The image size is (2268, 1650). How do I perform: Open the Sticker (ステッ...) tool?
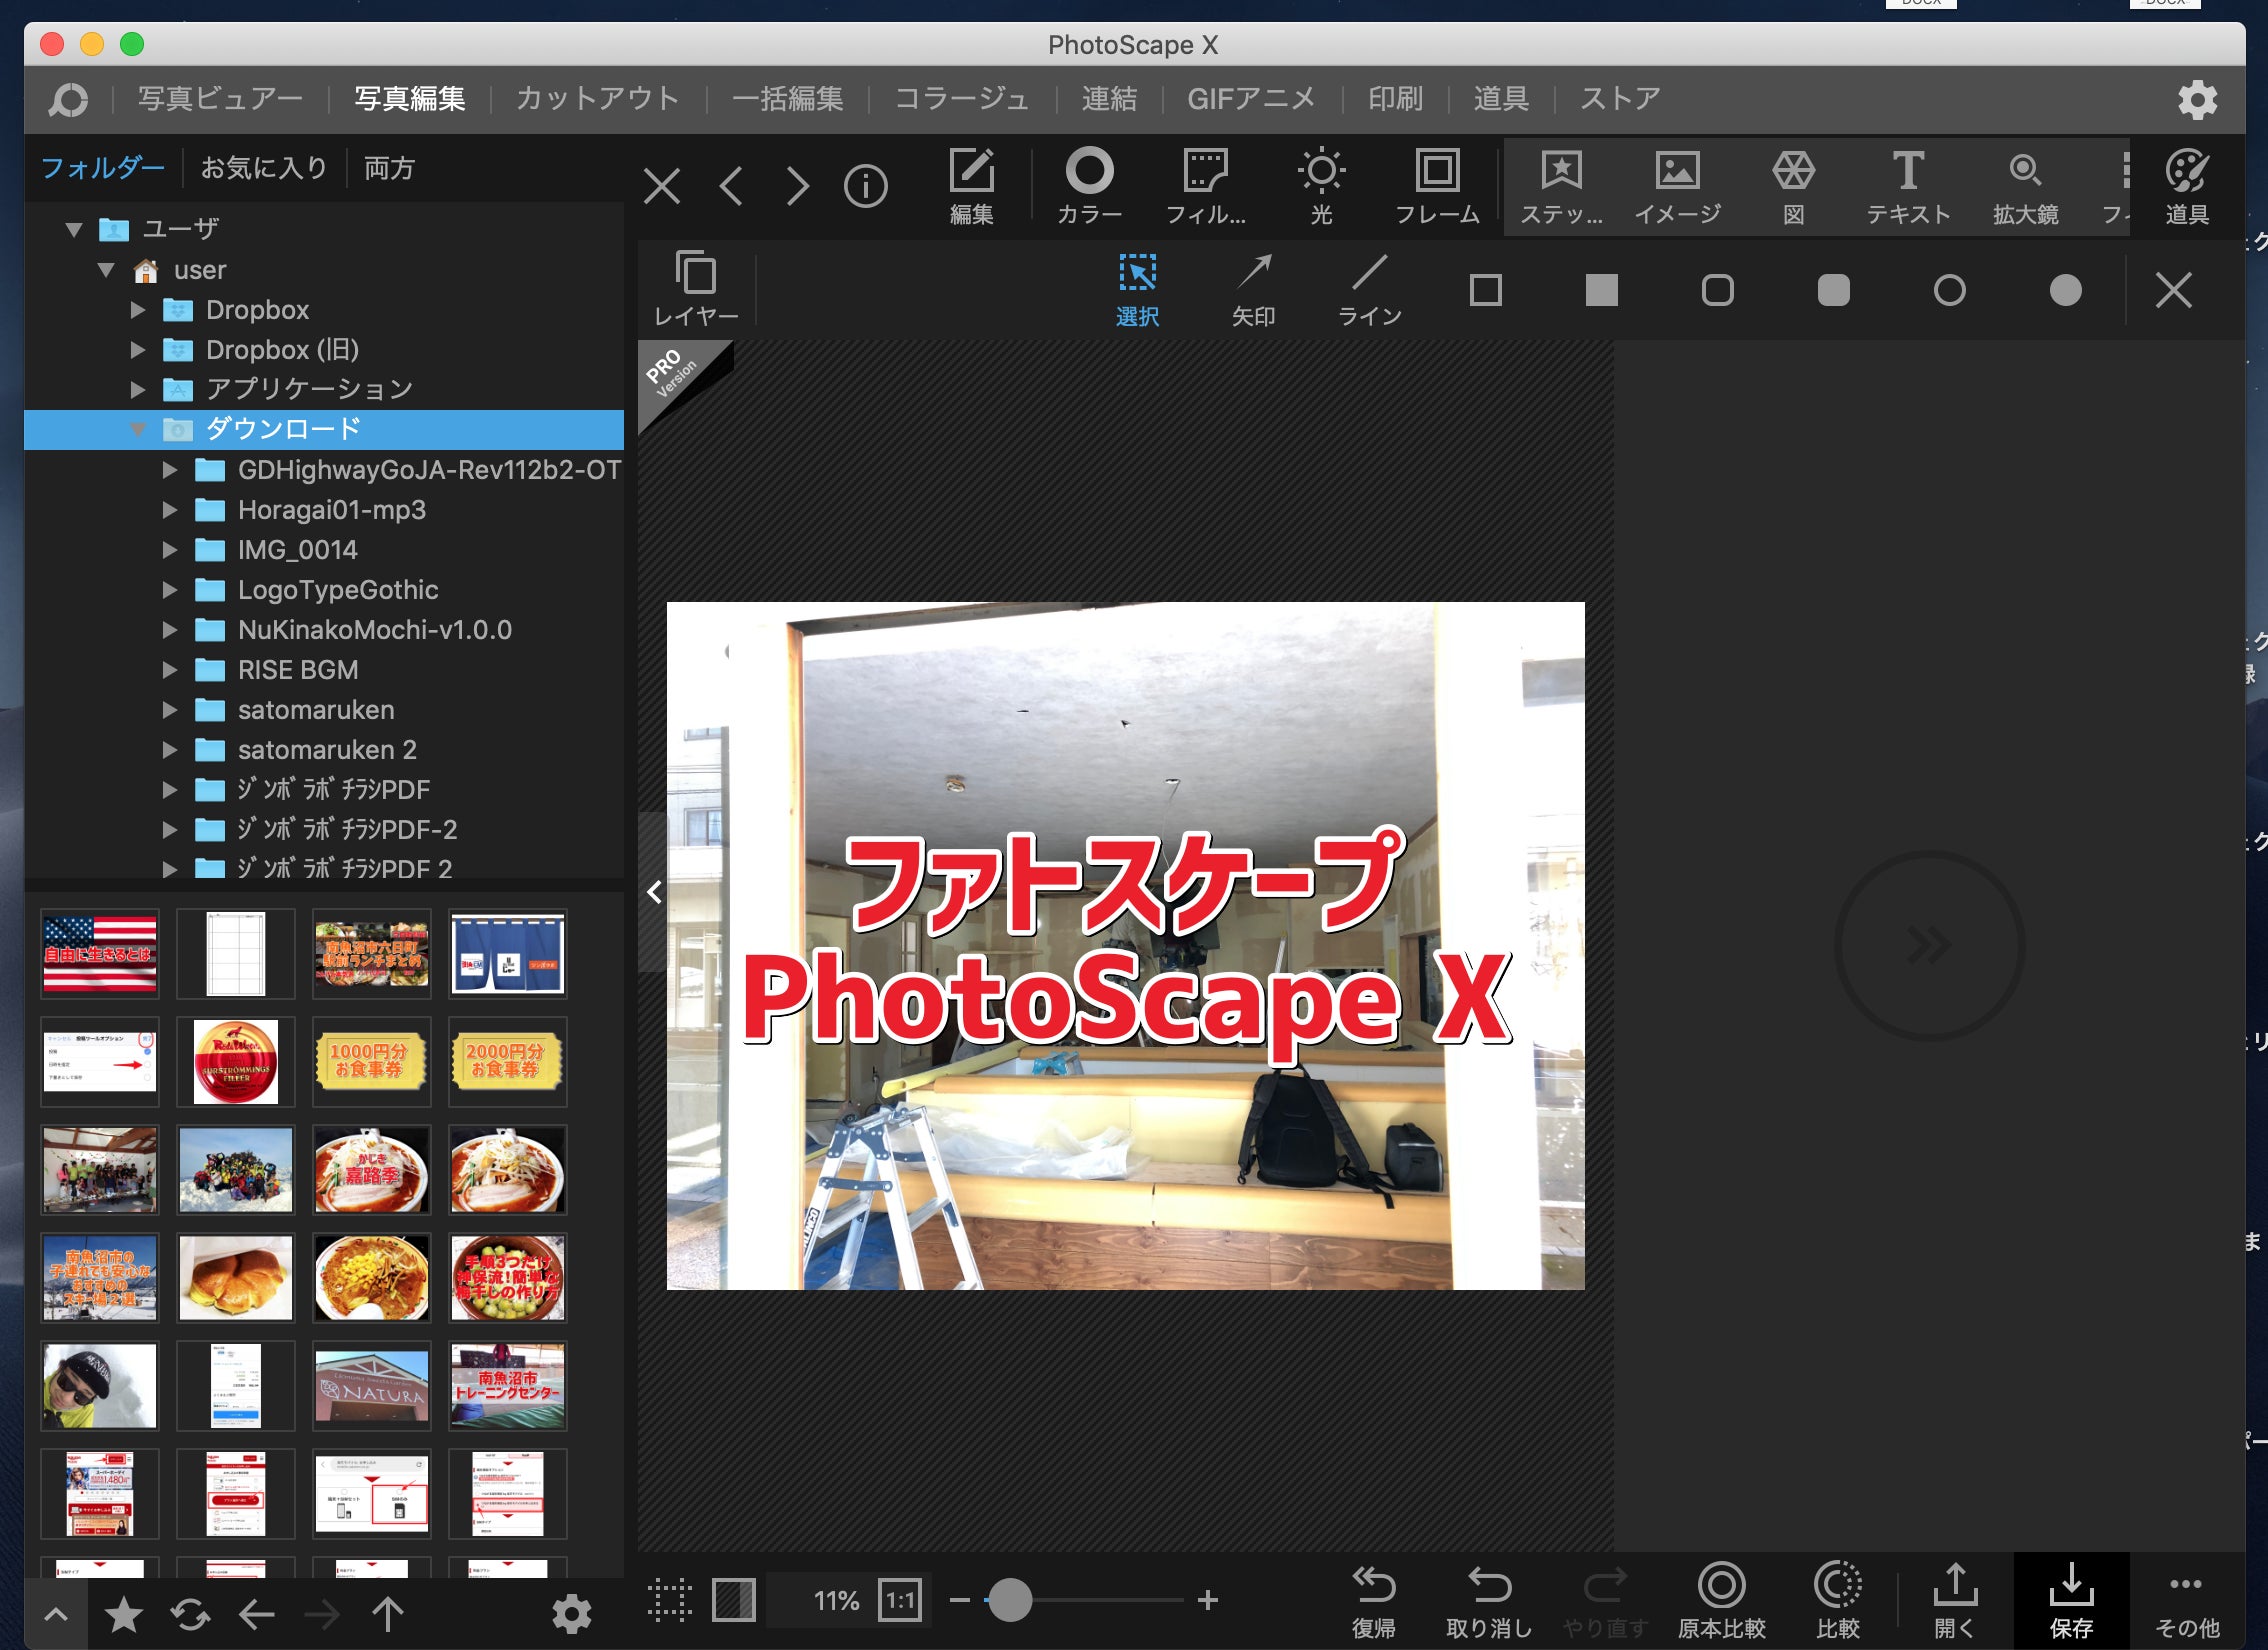1561,186
